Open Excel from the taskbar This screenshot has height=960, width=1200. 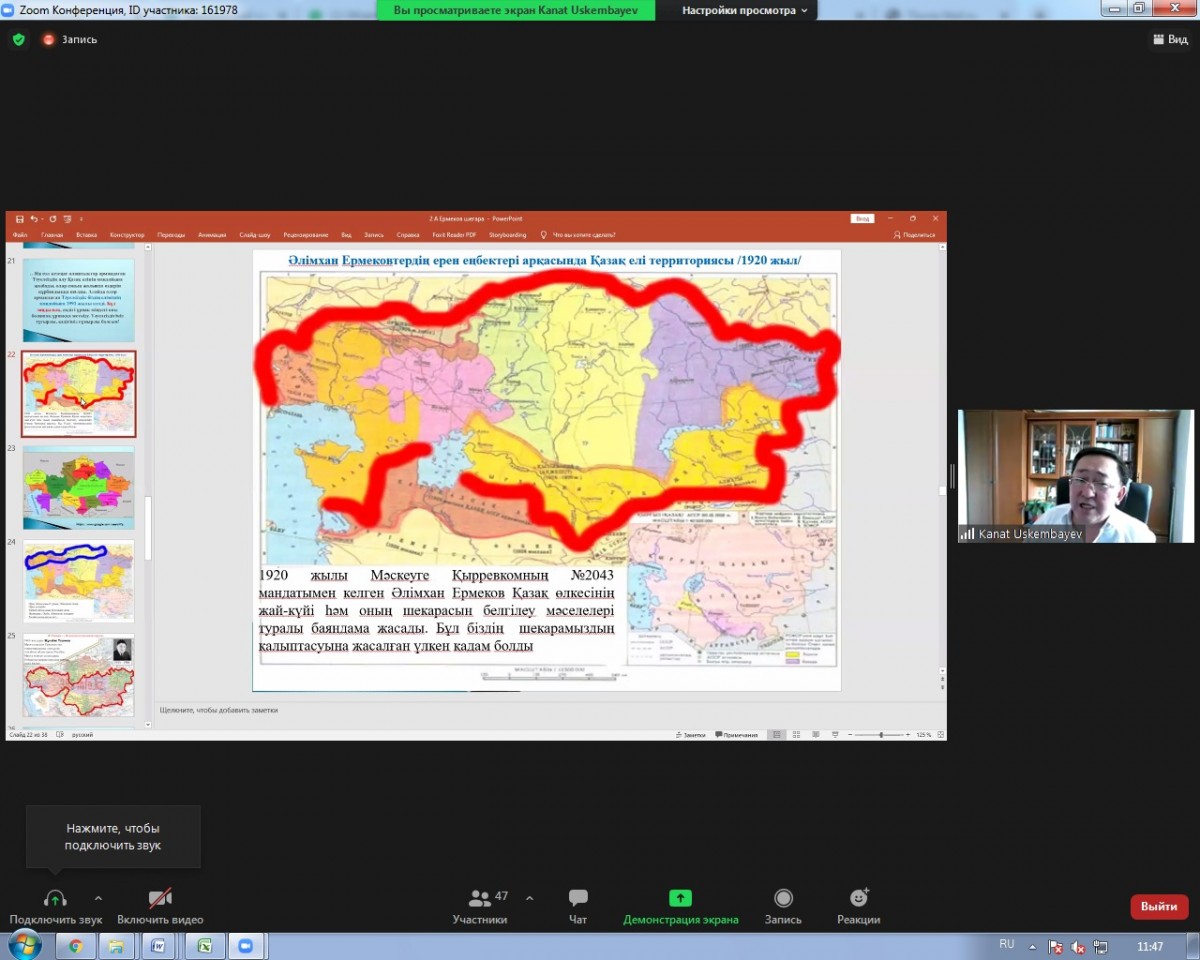203,945
